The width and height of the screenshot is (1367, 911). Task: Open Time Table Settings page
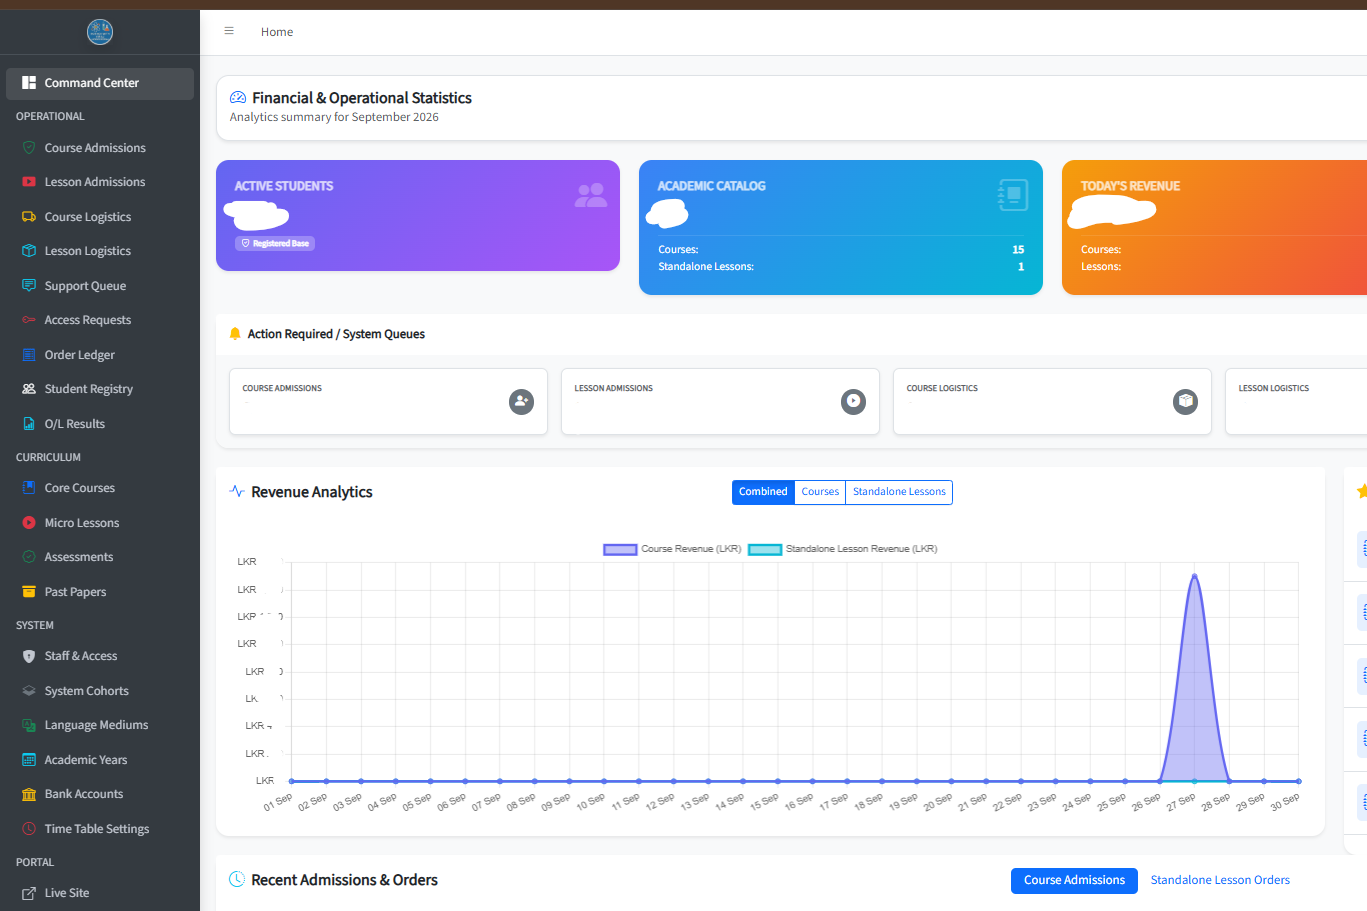pyautogui.click(x=100, y=829)
